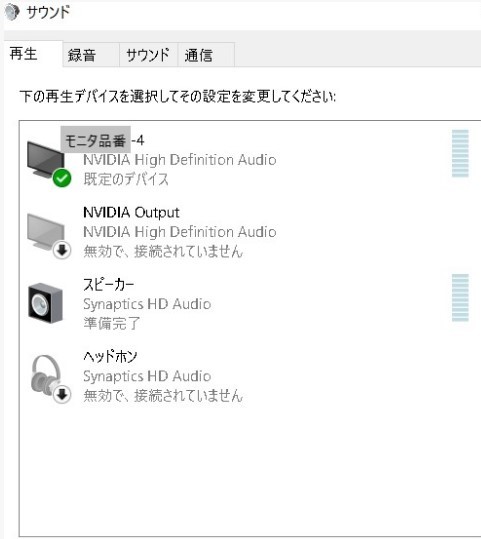481x539 pixels.
Task: Click the monitor icon with green checkmark
Action: click(49, 164)
